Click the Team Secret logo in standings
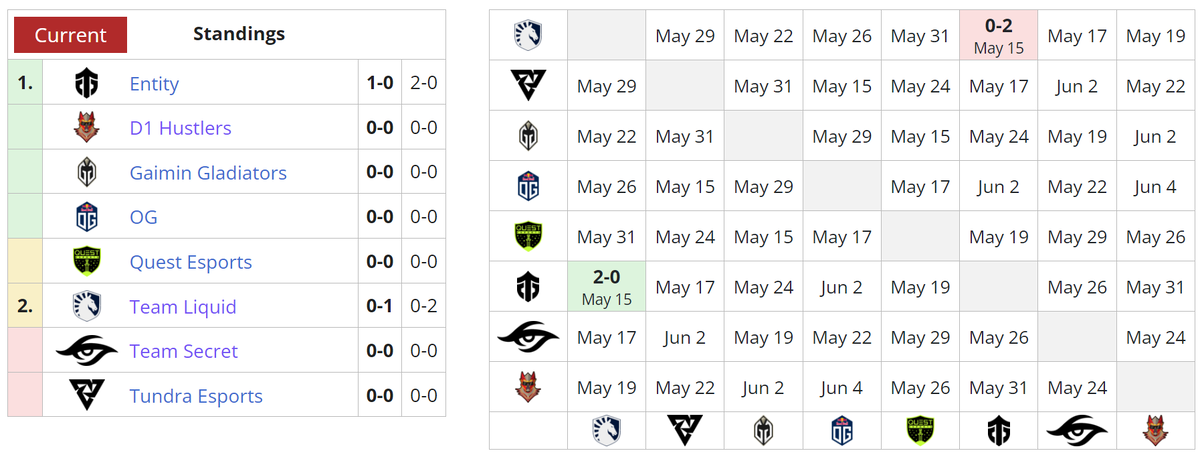This screenshot has width=1200, height=455. [87, 351]
